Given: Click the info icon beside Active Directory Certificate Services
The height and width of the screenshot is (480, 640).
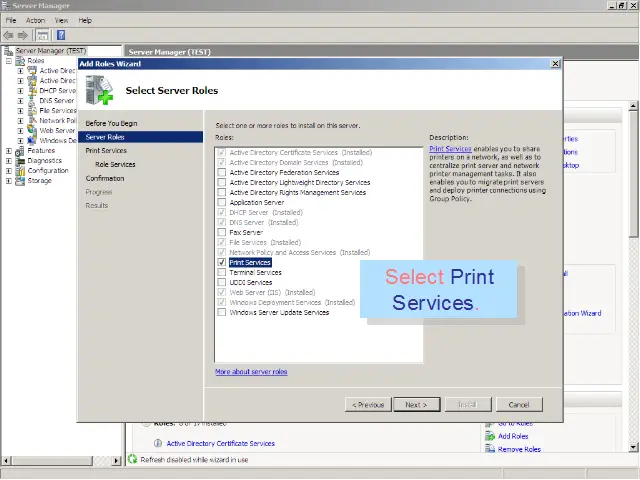Looking at the screenshot, I should coord(158,443).
